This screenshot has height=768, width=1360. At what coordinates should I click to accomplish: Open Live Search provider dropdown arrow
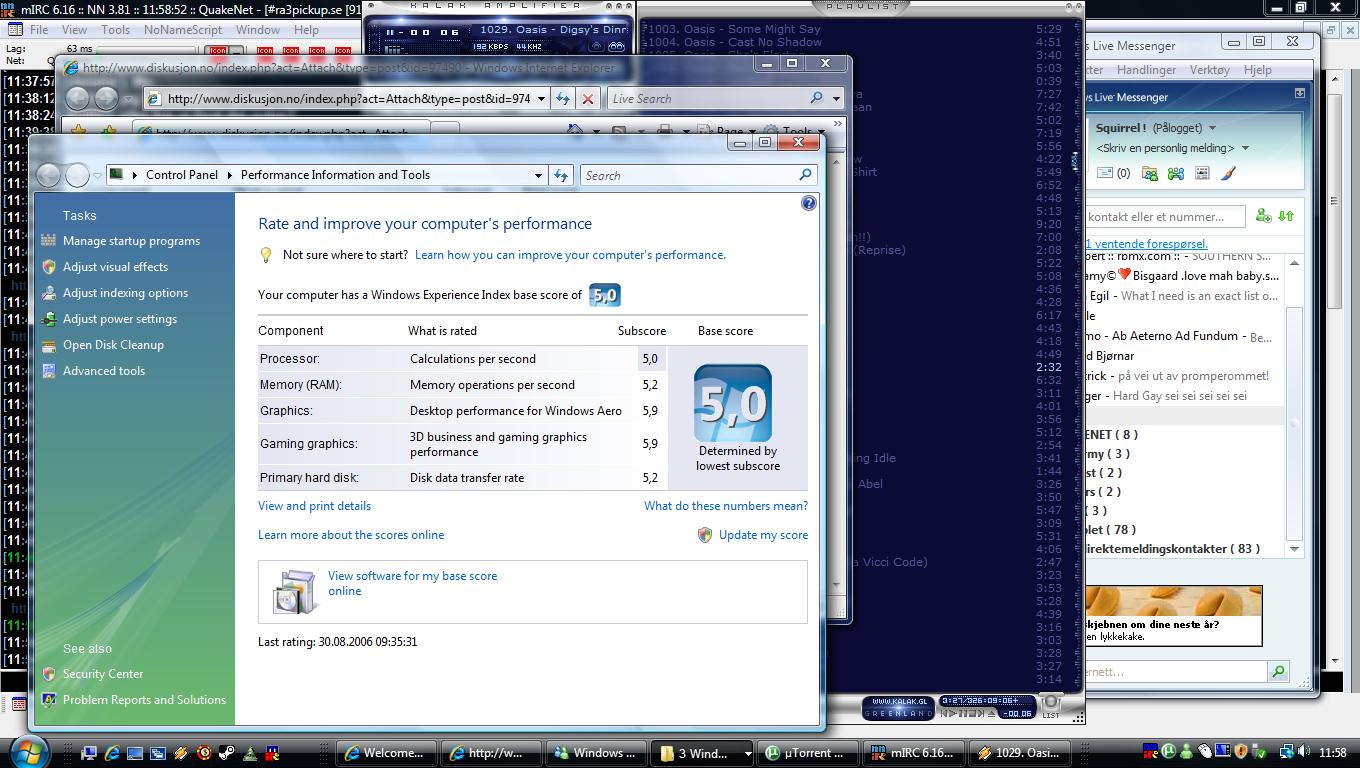pyautogui.click(x=837, y=99)
